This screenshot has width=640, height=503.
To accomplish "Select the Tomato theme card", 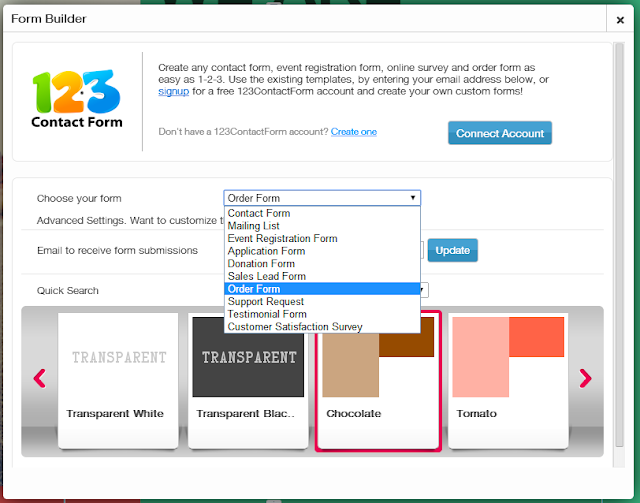I will pos(508,381).
